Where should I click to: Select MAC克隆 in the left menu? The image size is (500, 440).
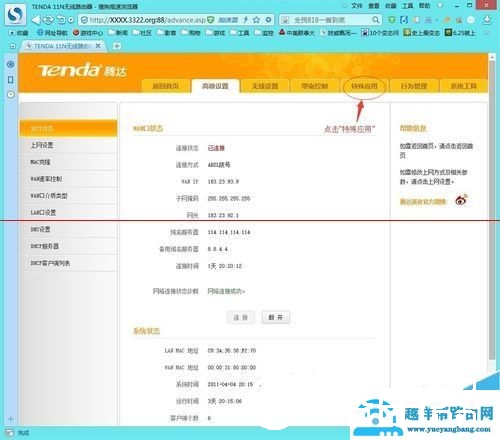pyautogui.click(x=69, y=162)
